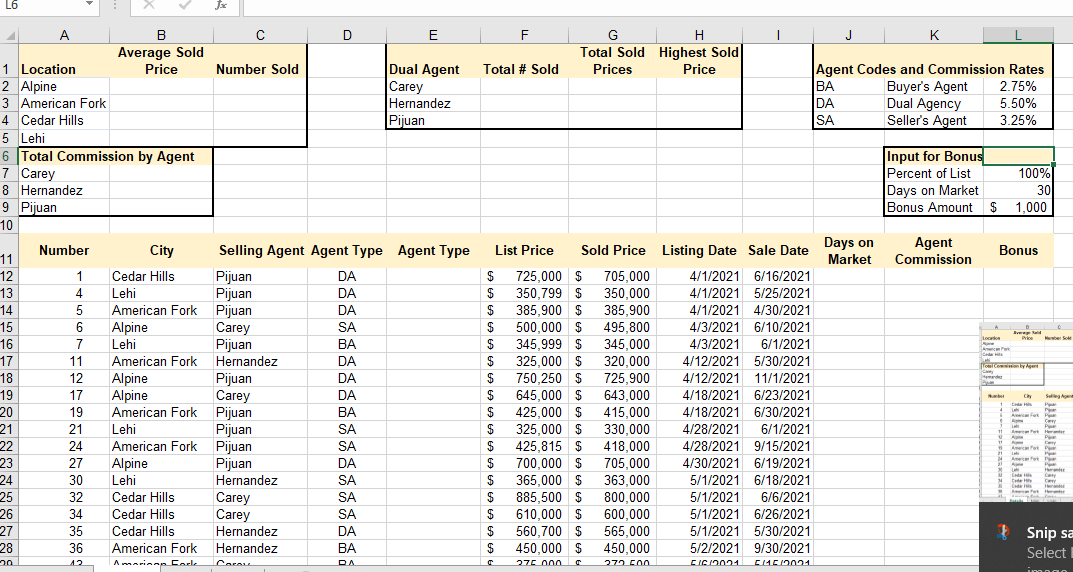1073x572 pixels.
Task: Select the Days on Market value 30
Action: coord(1018,190)
